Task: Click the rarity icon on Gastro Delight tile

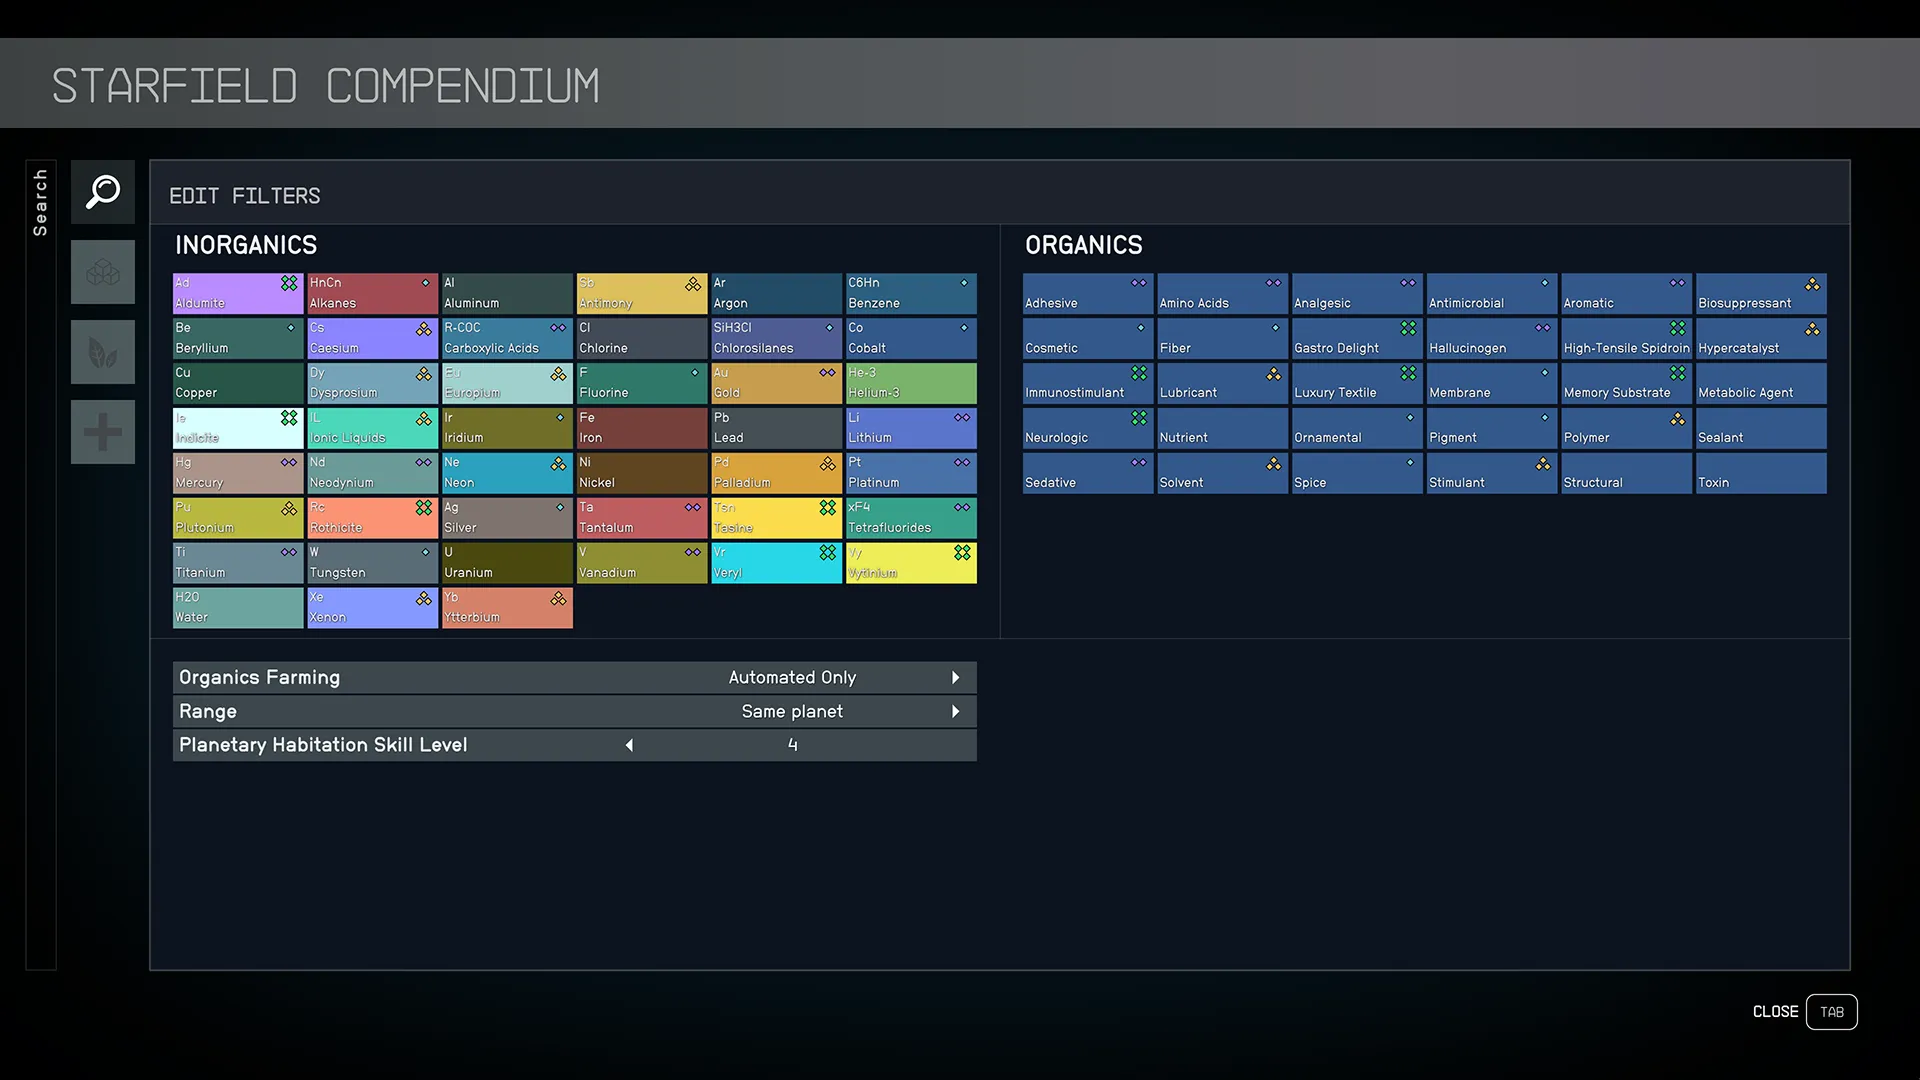Action: point(1408,328)
